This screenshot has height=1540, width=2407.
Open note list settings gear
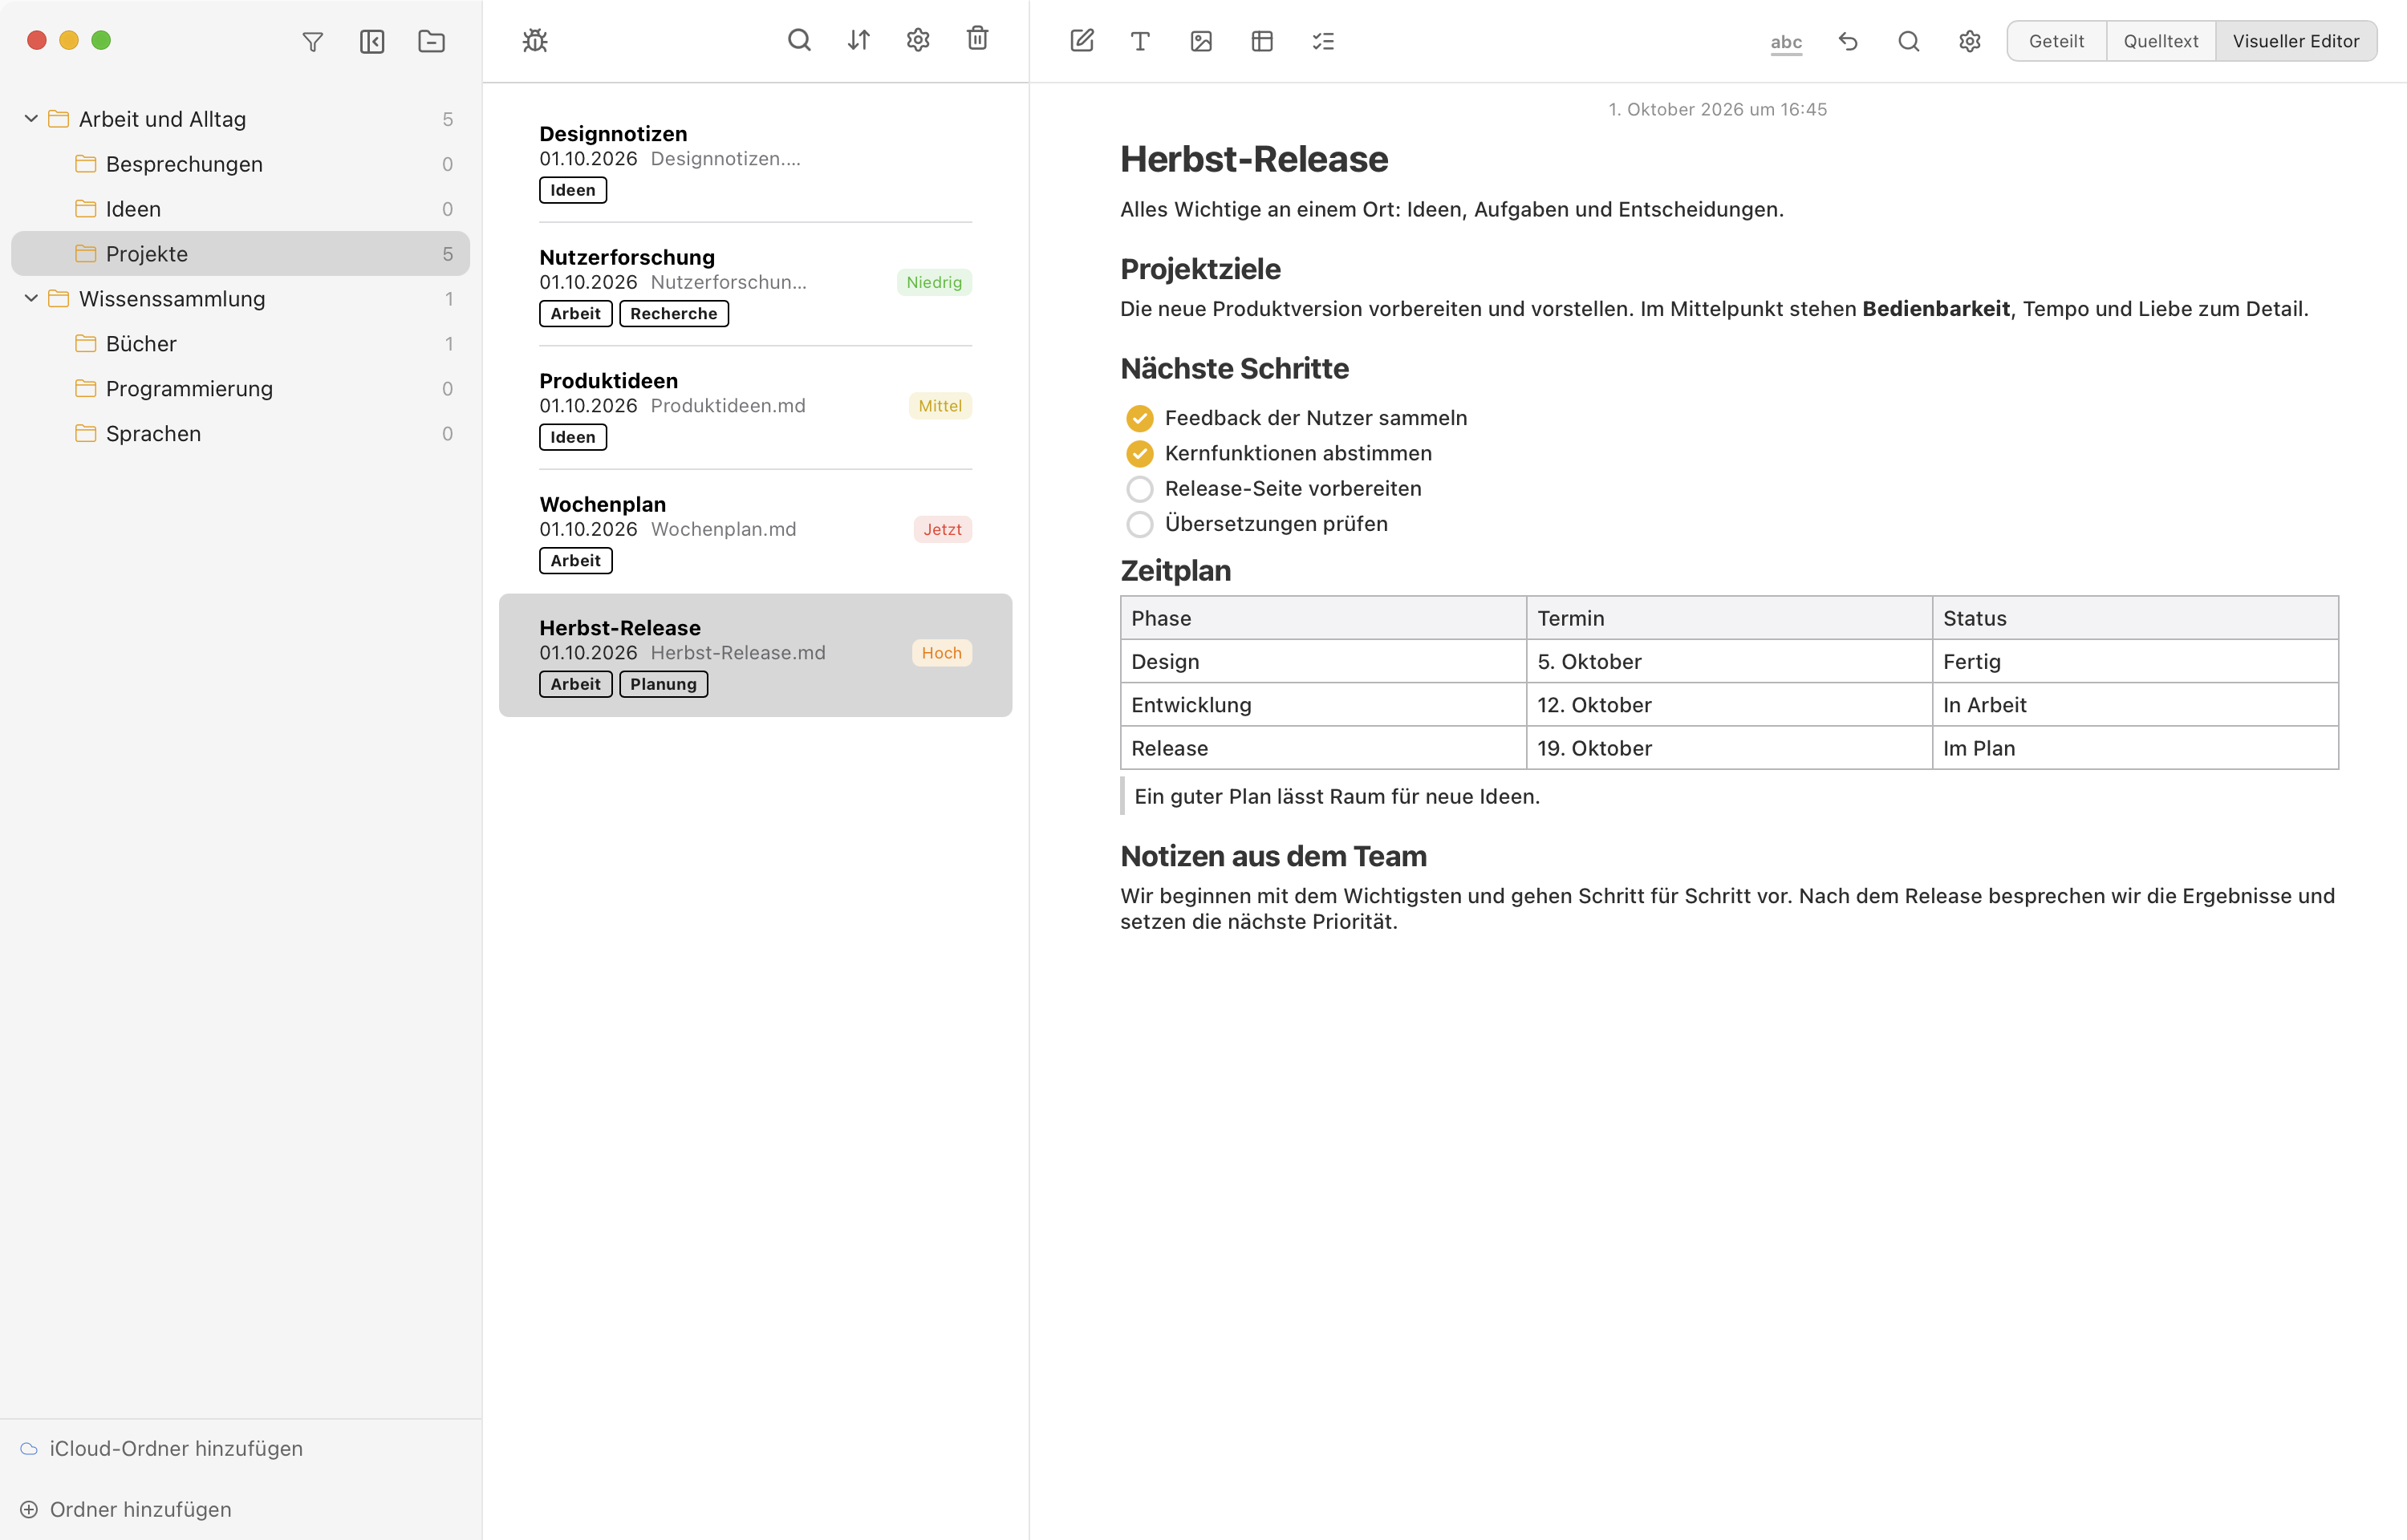click(x=918, y=40)
